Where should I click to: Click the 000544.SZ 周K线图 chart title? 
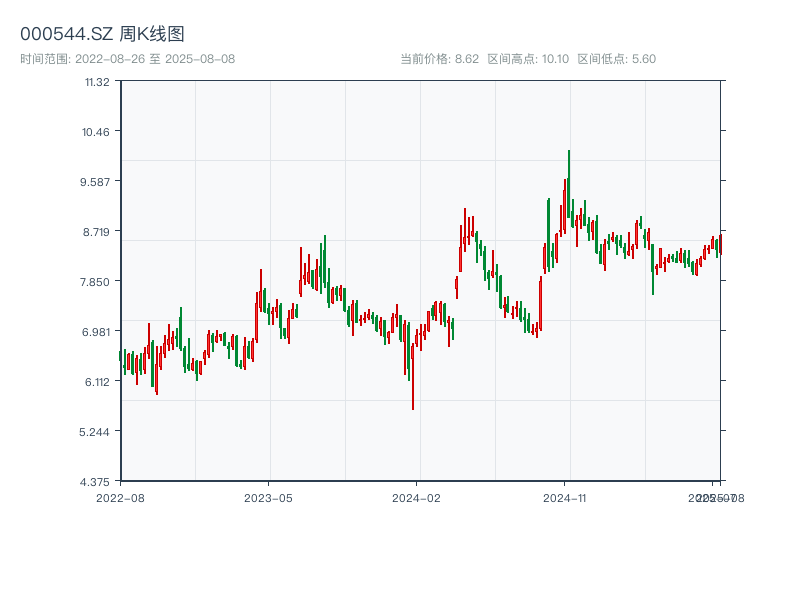pyautogui.click(x=102, y=34)
